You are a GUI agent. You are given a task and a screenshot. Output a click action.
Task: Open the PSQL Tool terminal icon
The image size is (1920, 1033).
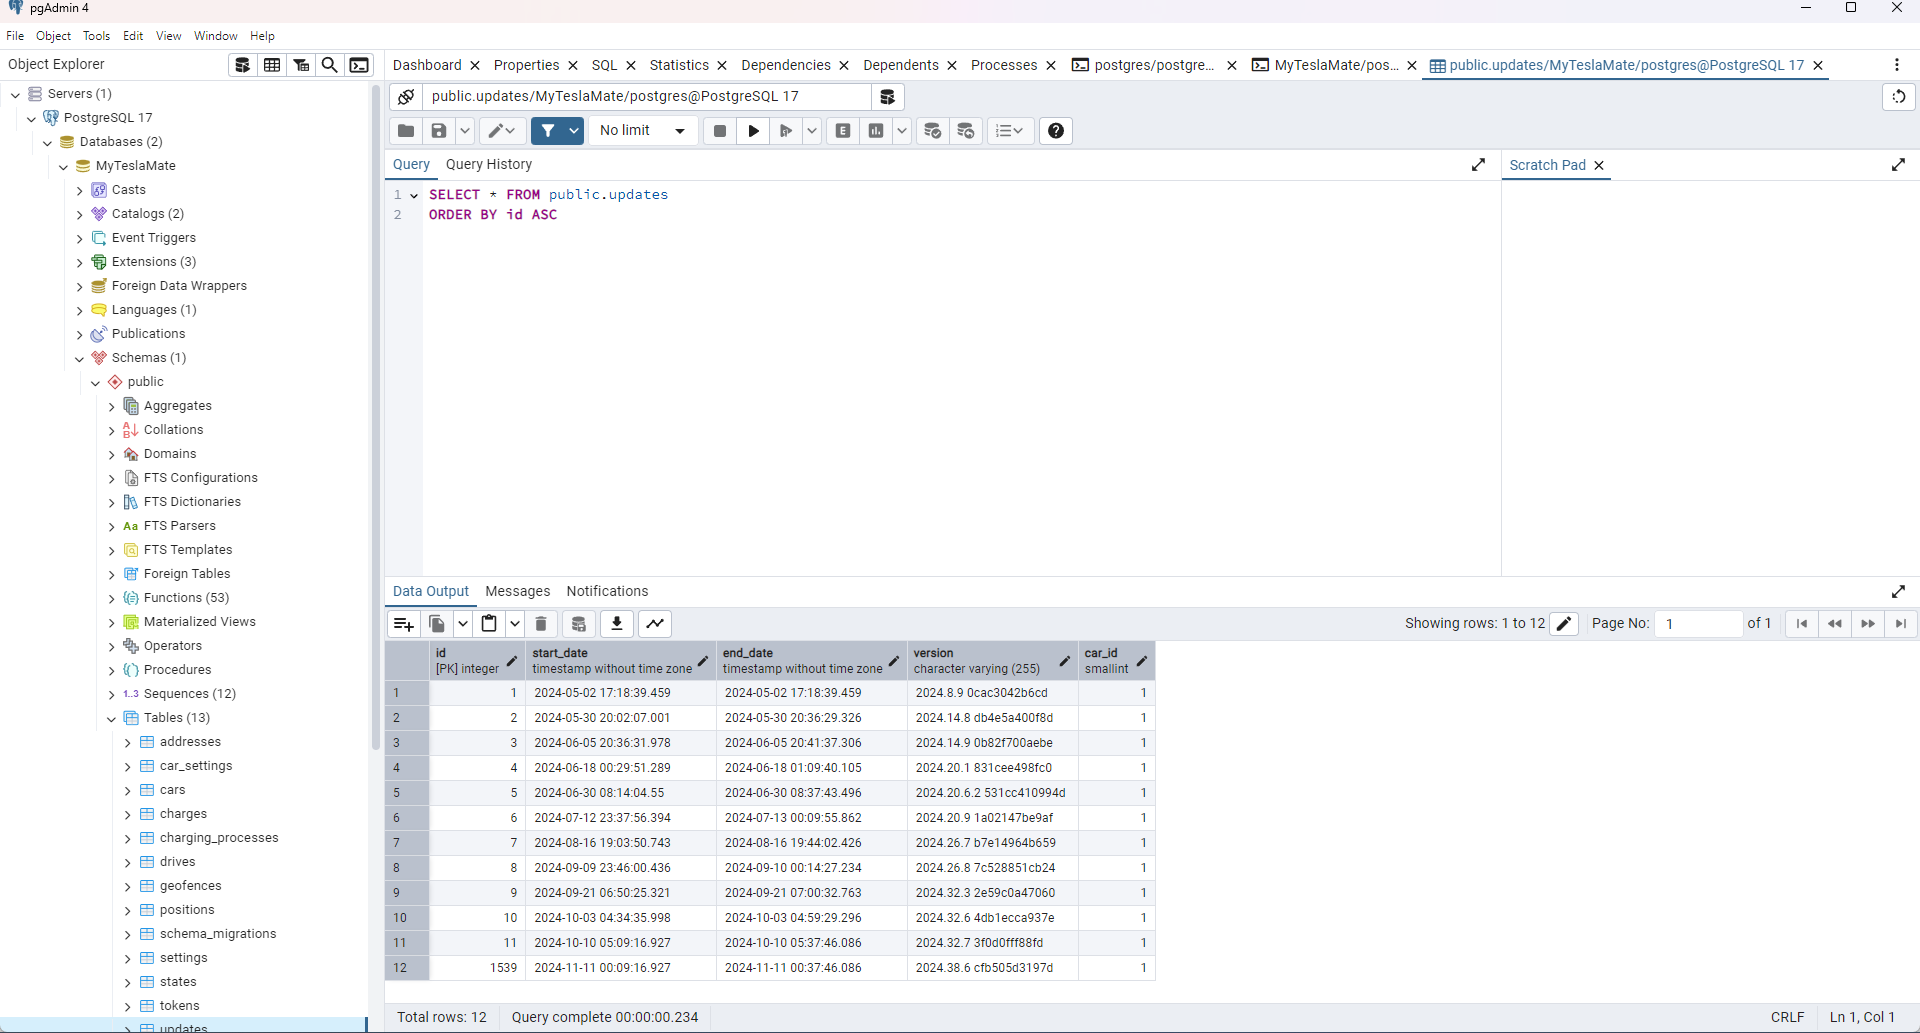coord(359,65)
